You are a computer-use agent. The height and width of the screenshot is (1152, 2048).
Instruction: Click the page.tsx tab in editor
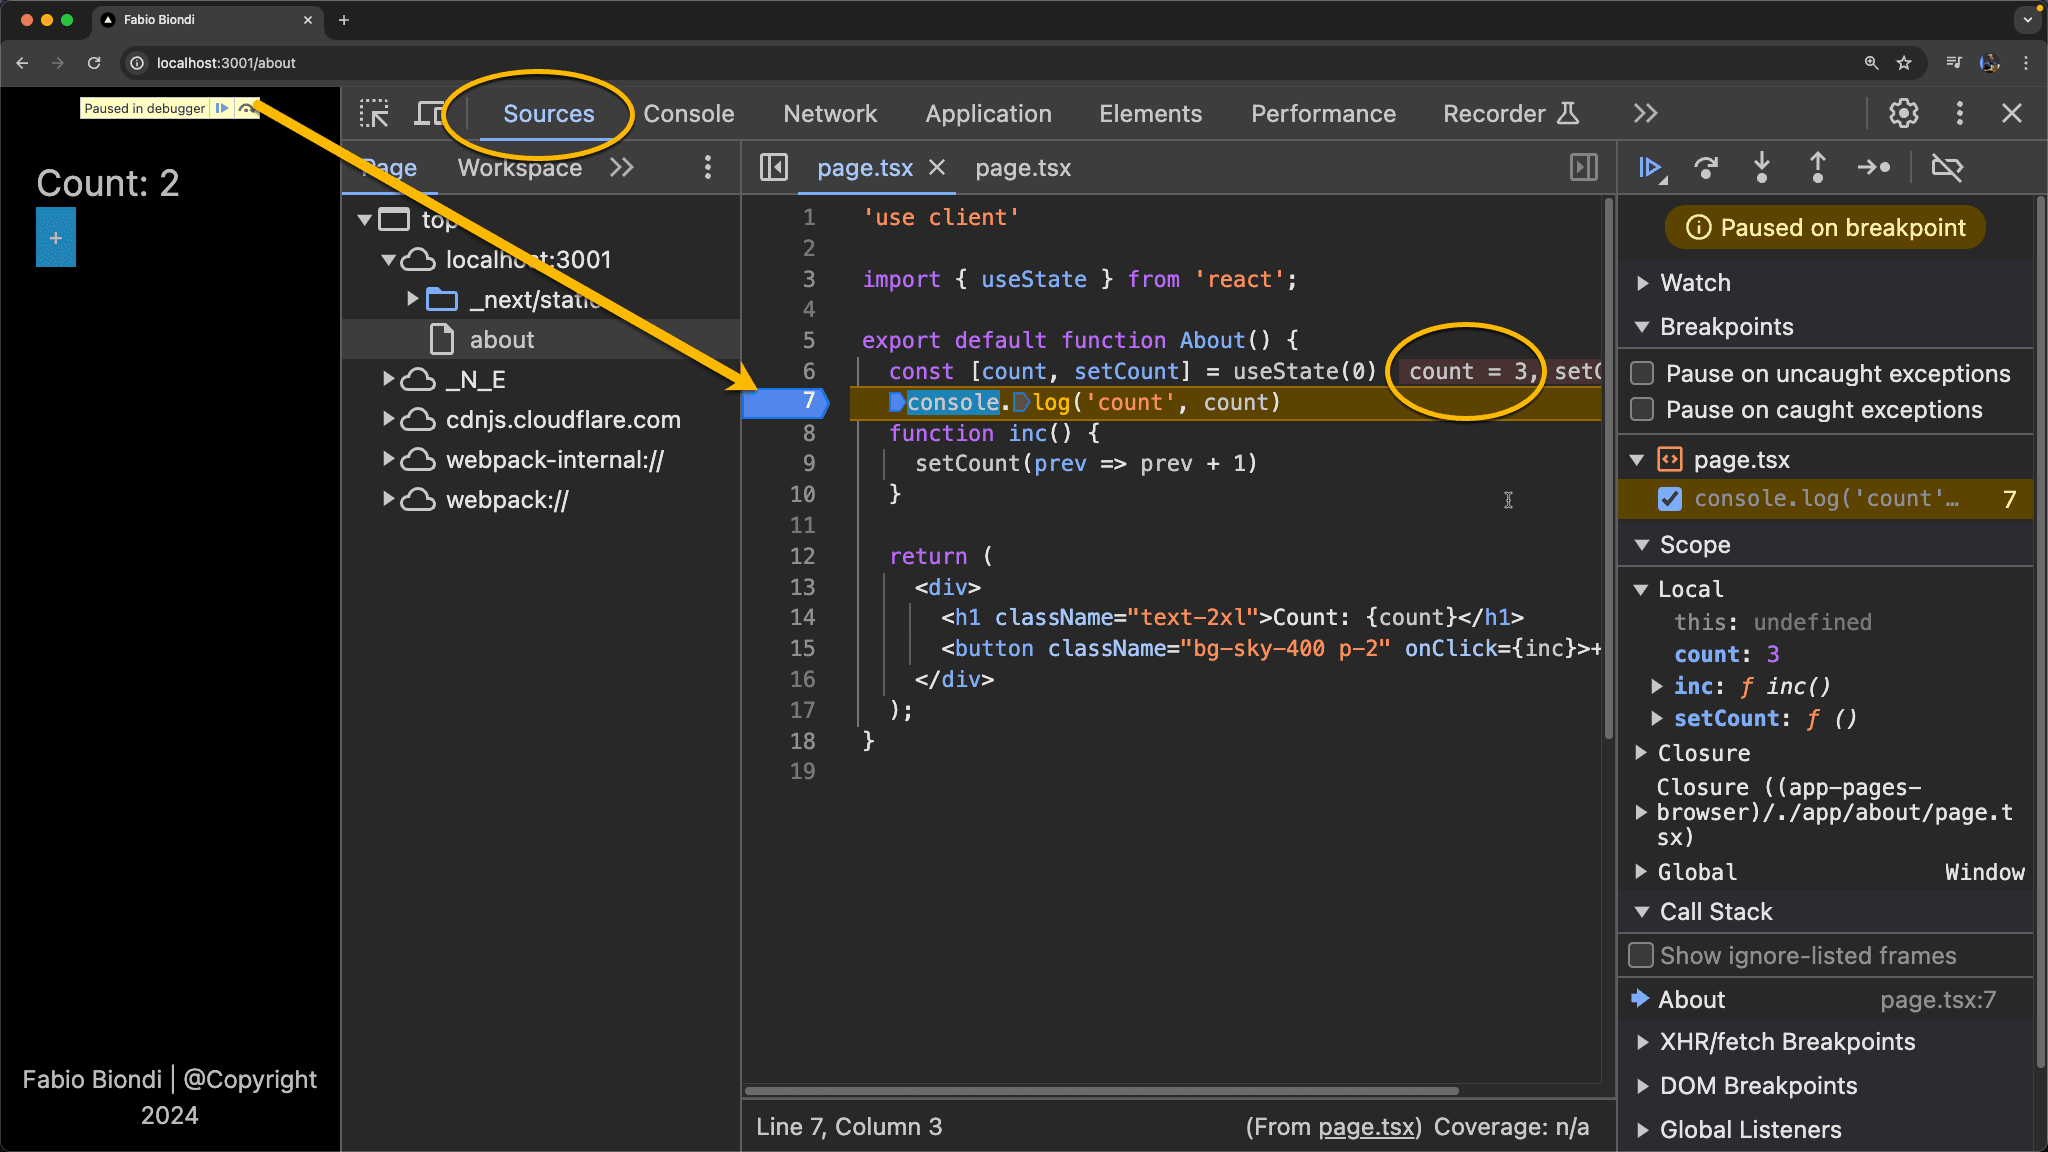pos(866,167)
